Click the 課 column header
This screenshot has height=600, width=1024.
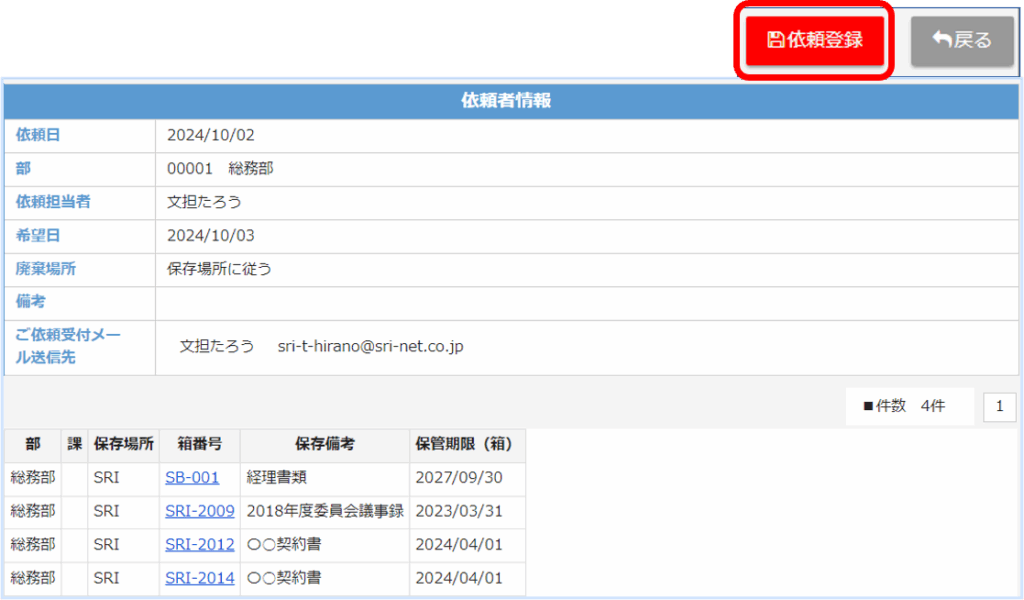(74, 445)
